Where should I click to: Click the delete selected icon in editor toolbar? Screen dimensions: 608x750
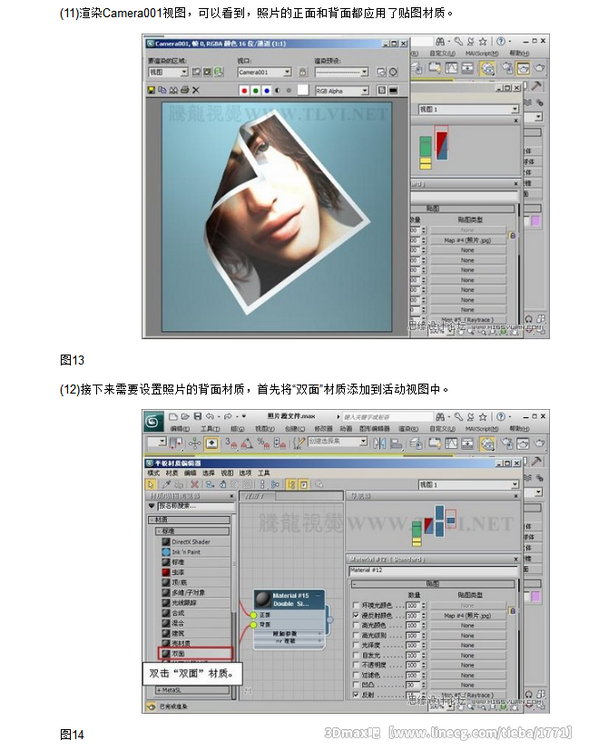click(193, 484)
